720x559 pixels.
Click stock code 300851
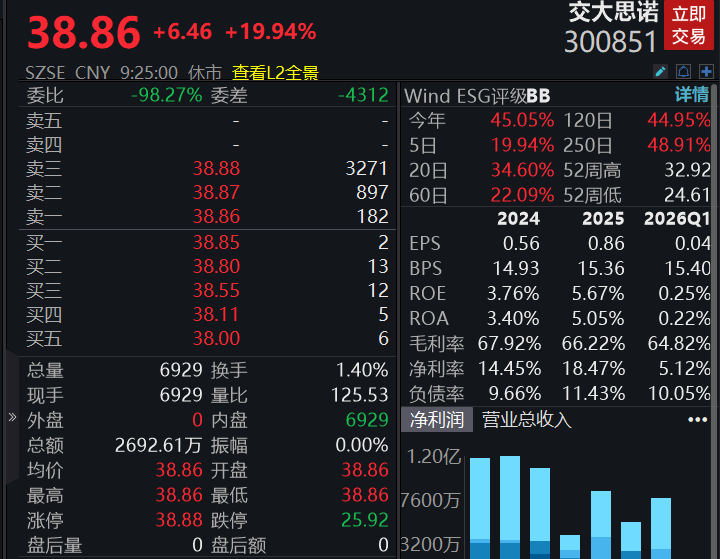pyautogui.click(x=610, y=42)
